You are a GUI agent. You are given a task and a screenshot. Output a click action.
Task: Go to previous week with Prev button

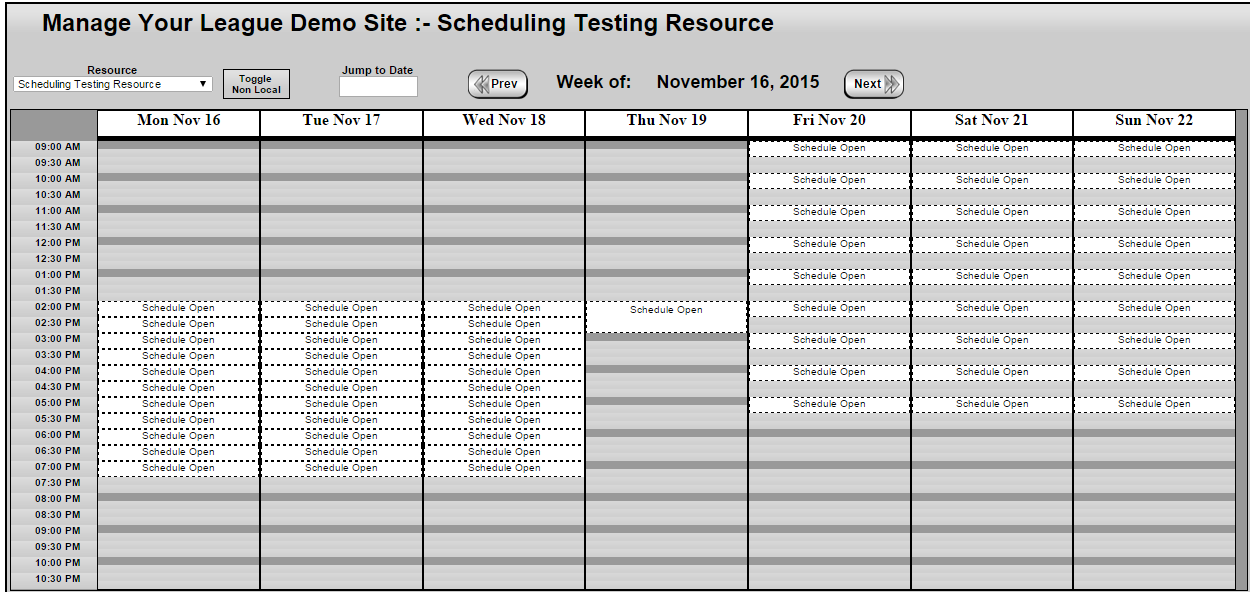click(x=498, y=84)
